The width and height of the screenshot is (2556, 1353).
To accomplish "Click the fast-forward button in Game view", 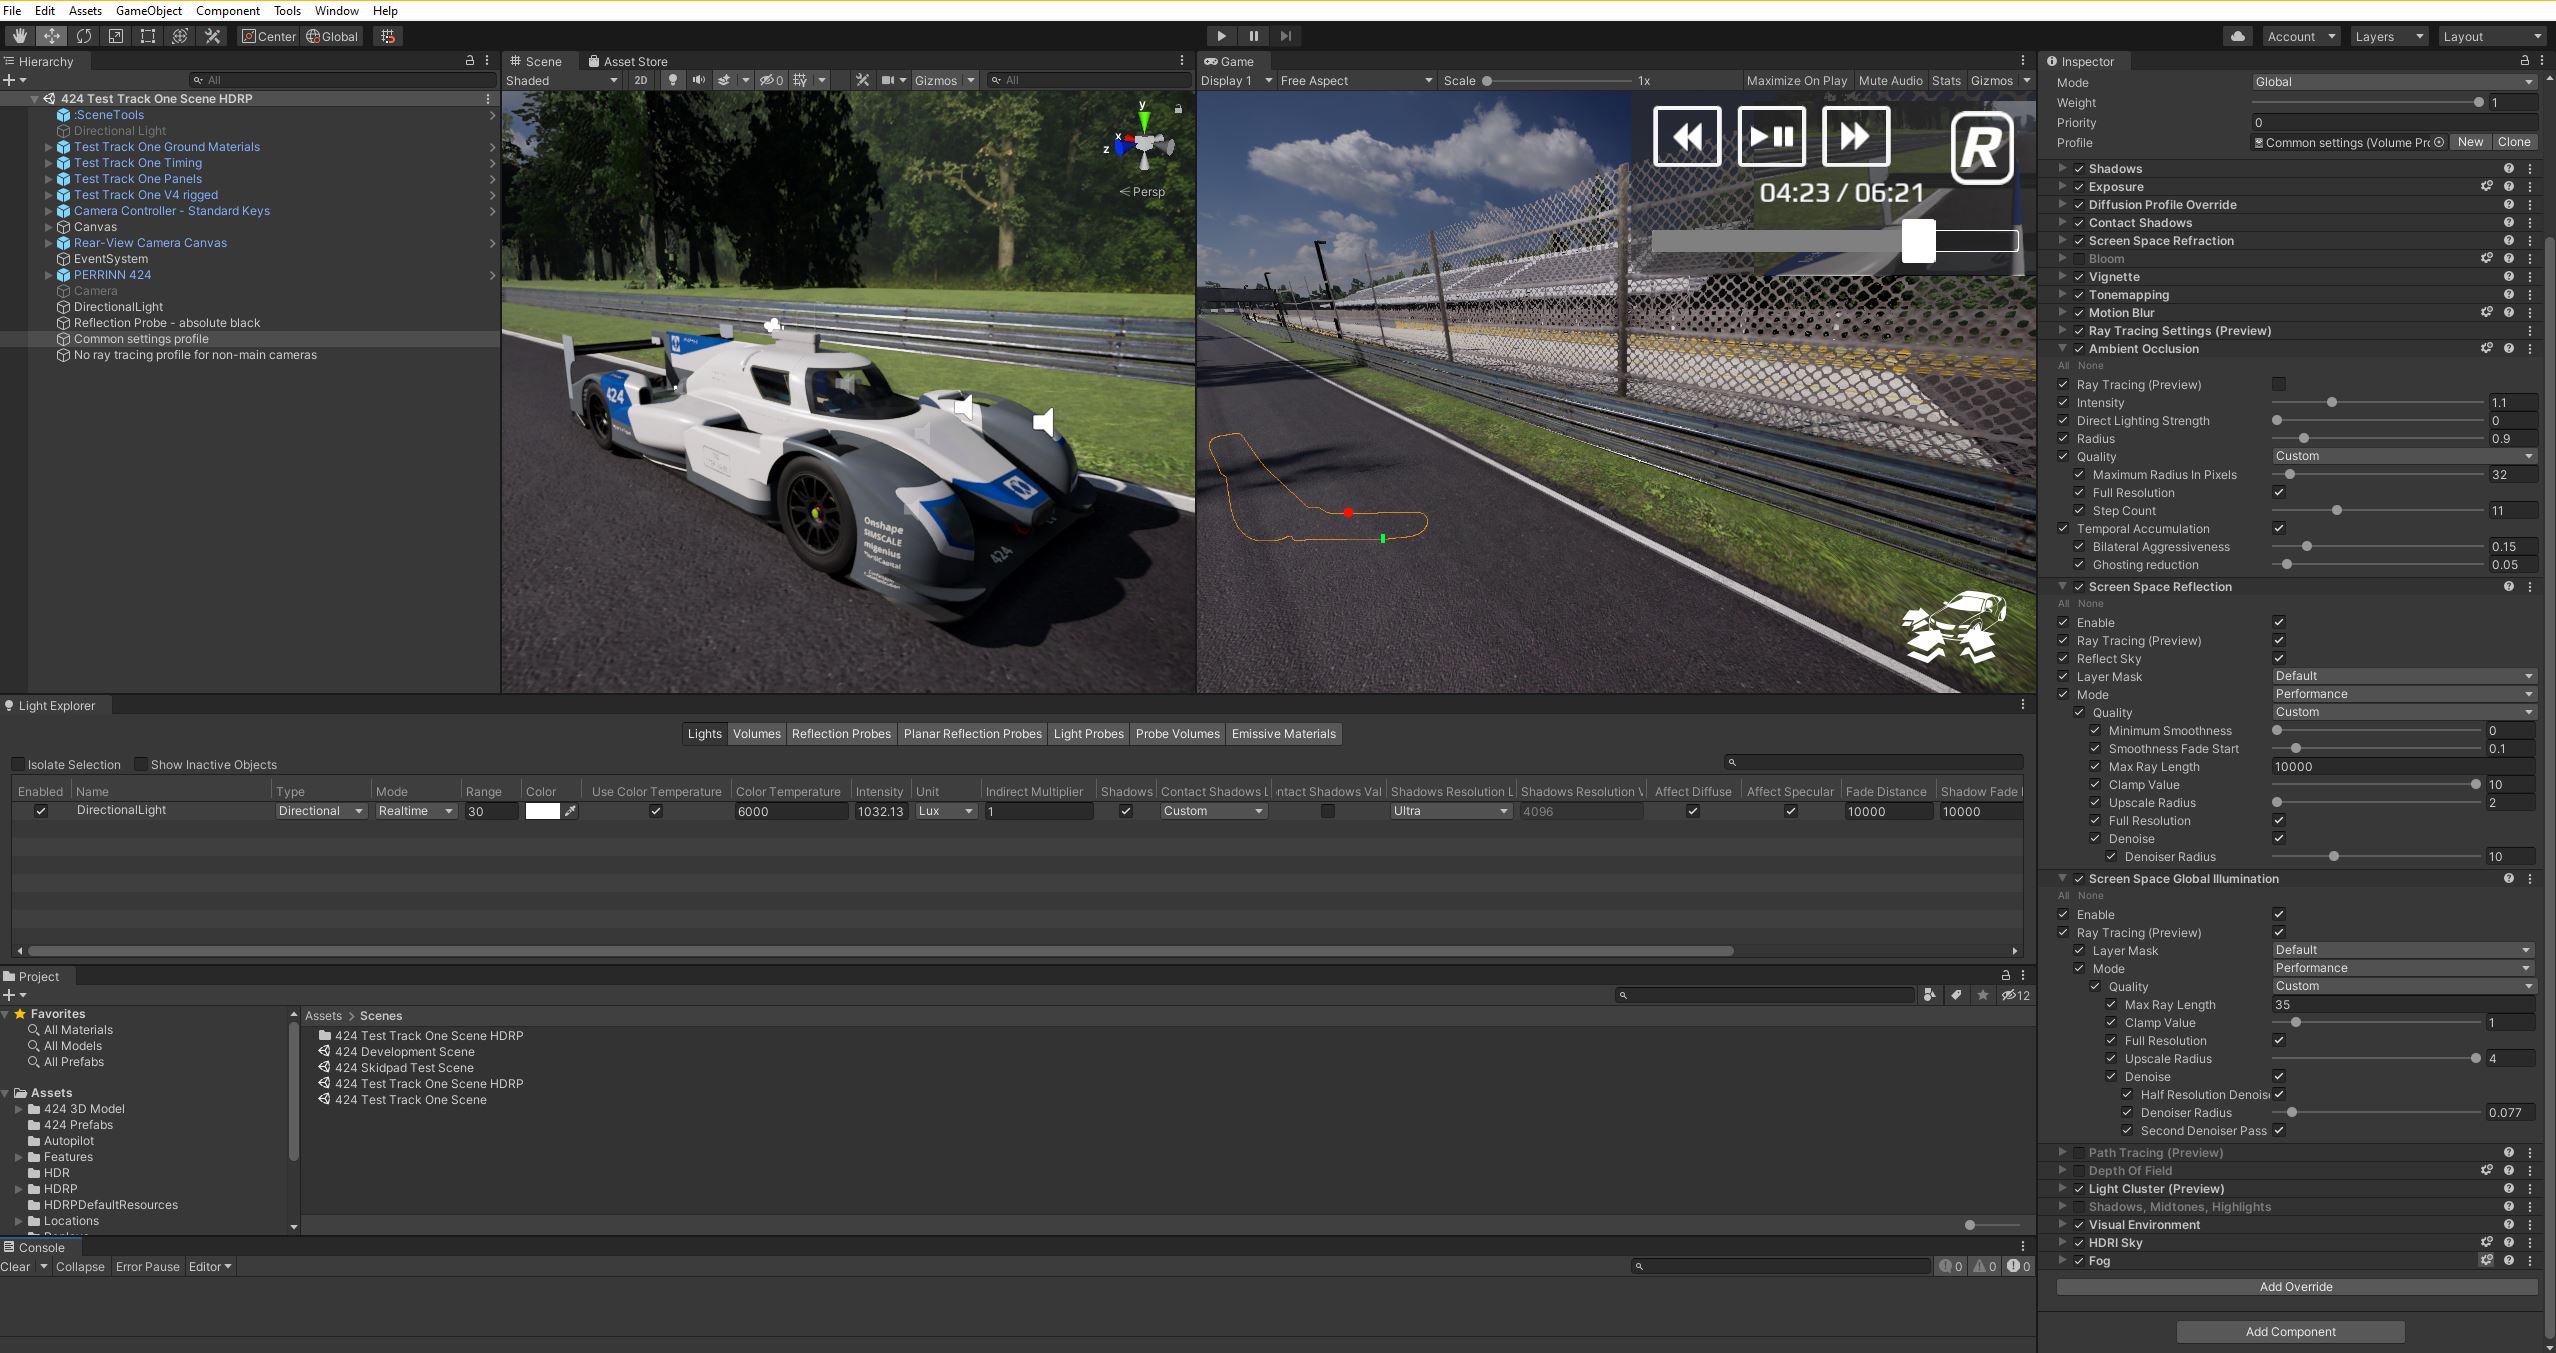I will point(1855,136).
